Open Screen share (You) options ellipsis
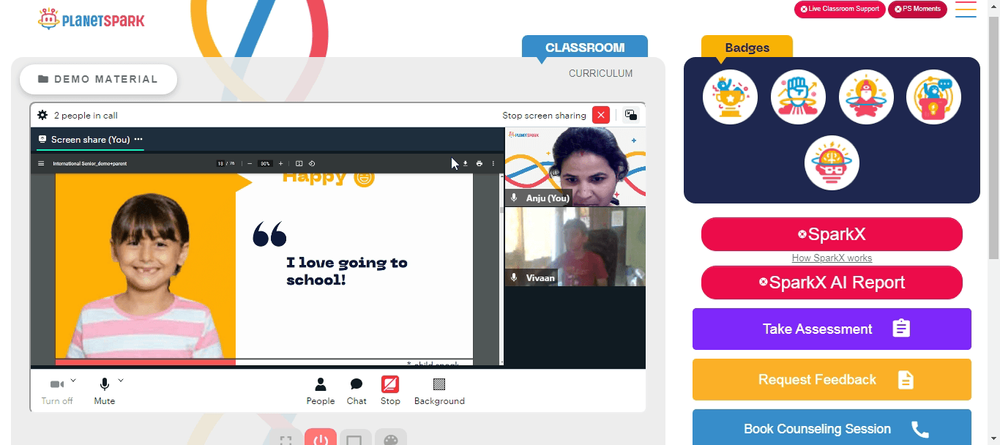 point(138,139)
